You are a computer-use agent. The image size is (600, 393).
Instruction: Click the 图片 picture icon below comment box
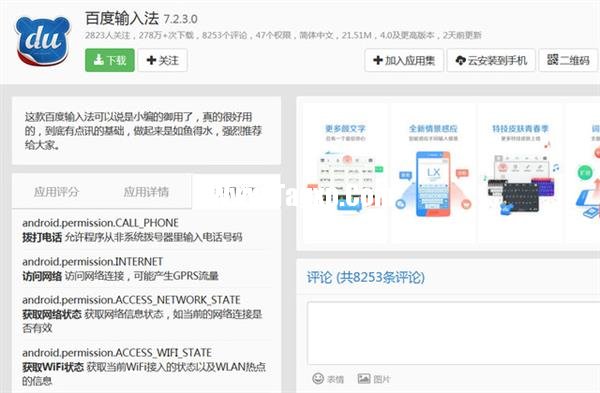(374, 379)
